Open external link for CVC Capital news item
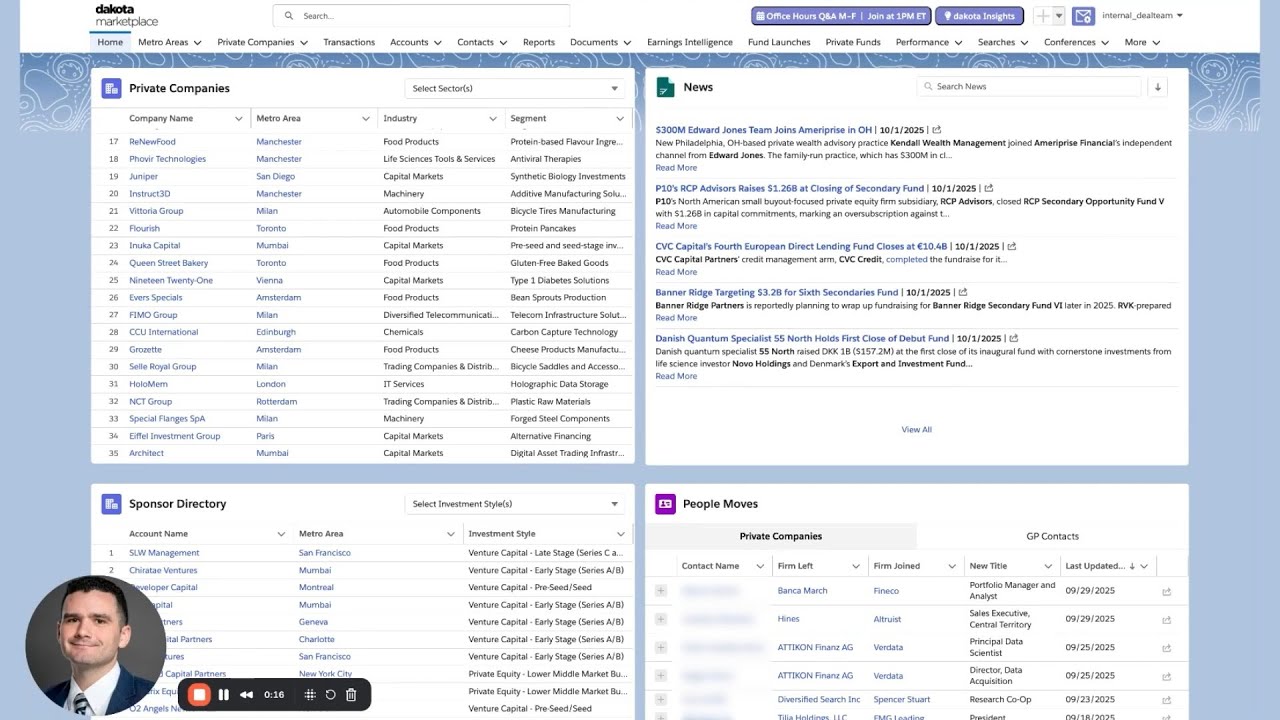Image resolution: width=1280 pixels, height=720 pixels. coord(1011,246)
